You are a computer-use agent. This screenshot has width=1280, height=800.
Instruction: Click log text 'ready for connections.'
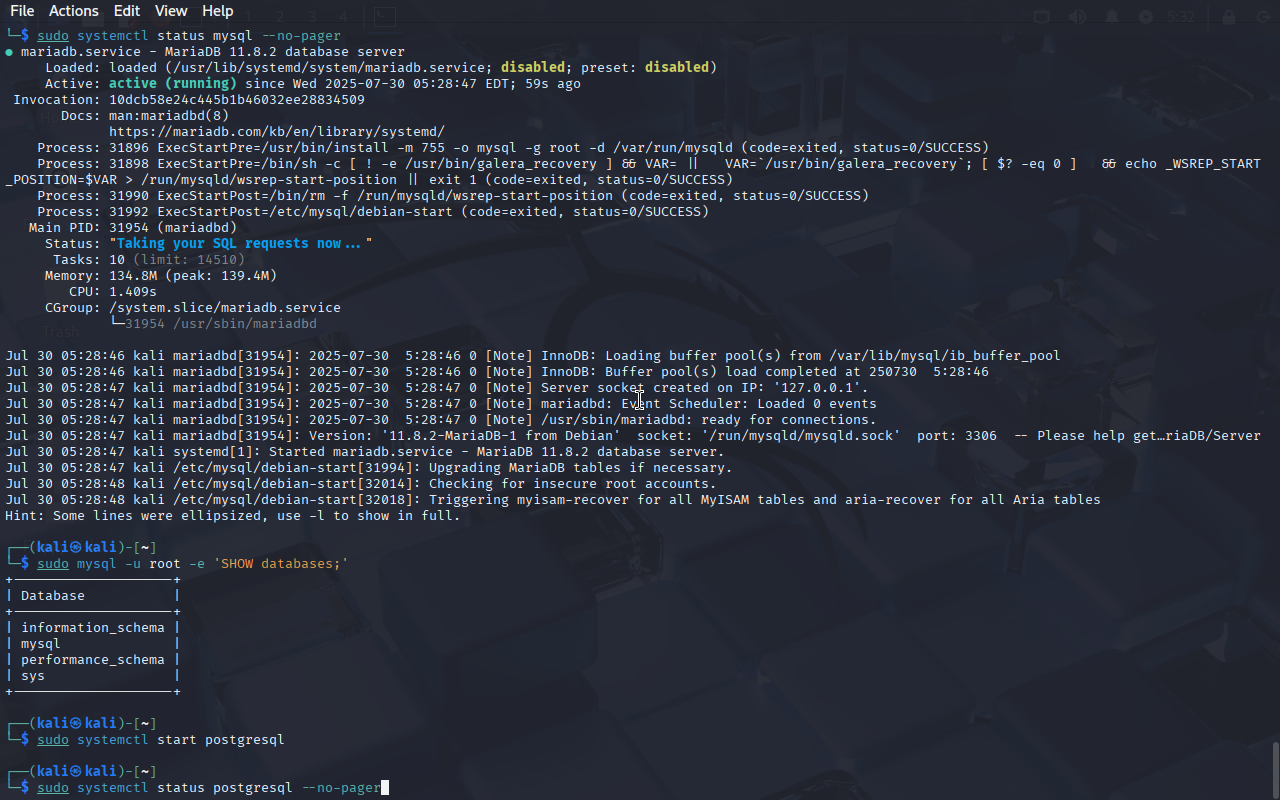(789, 420)
